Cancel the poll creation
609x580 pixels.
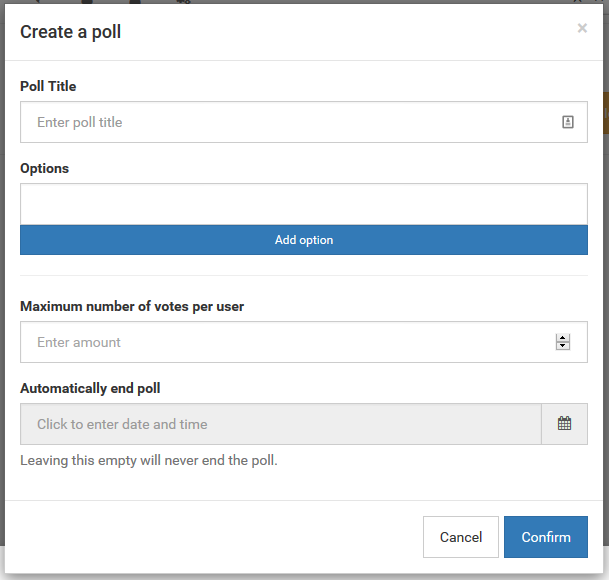(460, 537)
